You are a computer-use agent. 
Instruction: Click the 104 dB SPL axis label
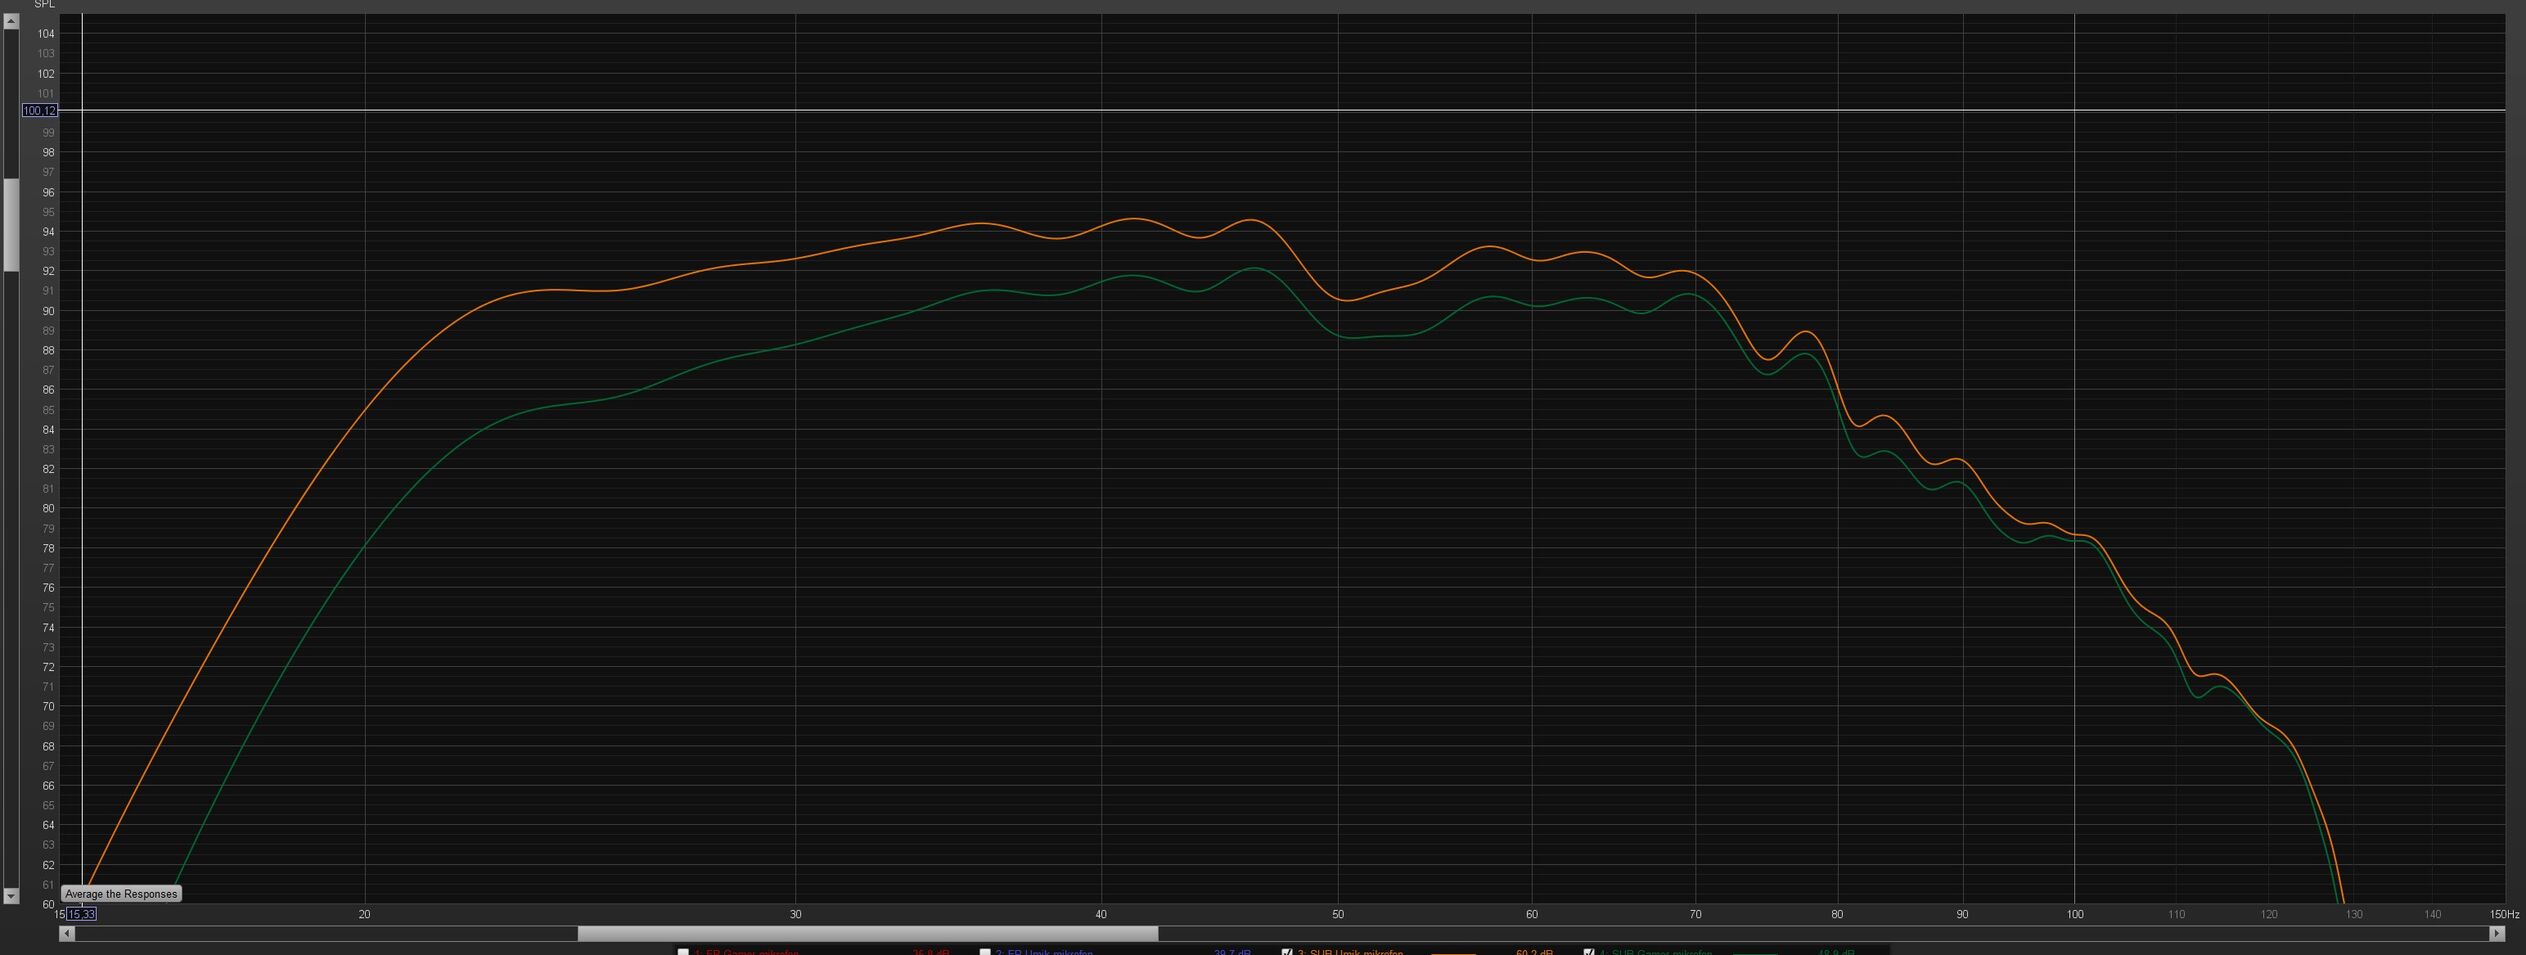[46, 34]
